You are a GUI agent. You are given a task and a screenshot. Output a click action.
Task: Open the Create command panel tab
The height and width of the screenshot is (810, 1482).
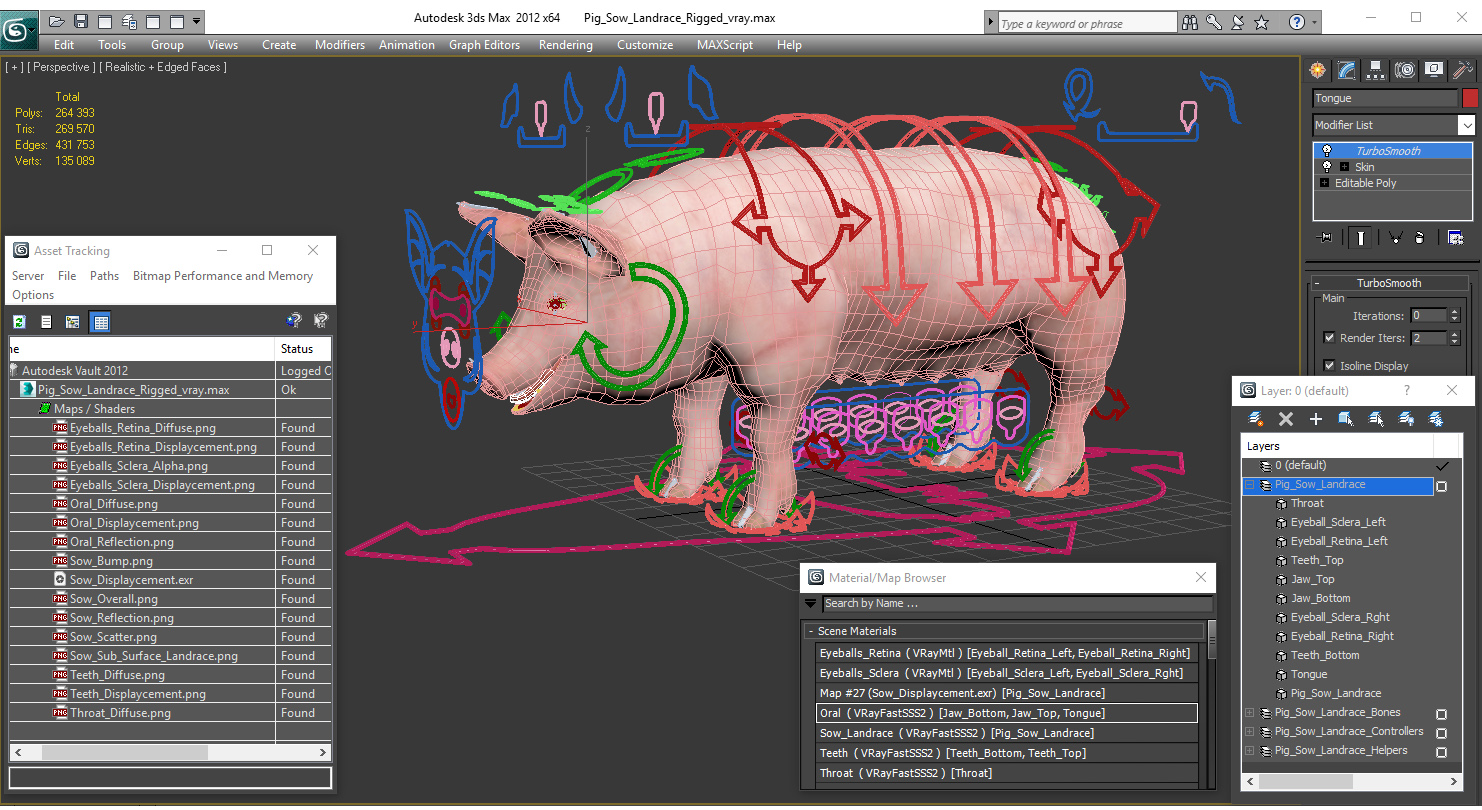(x=1317, y=70)
